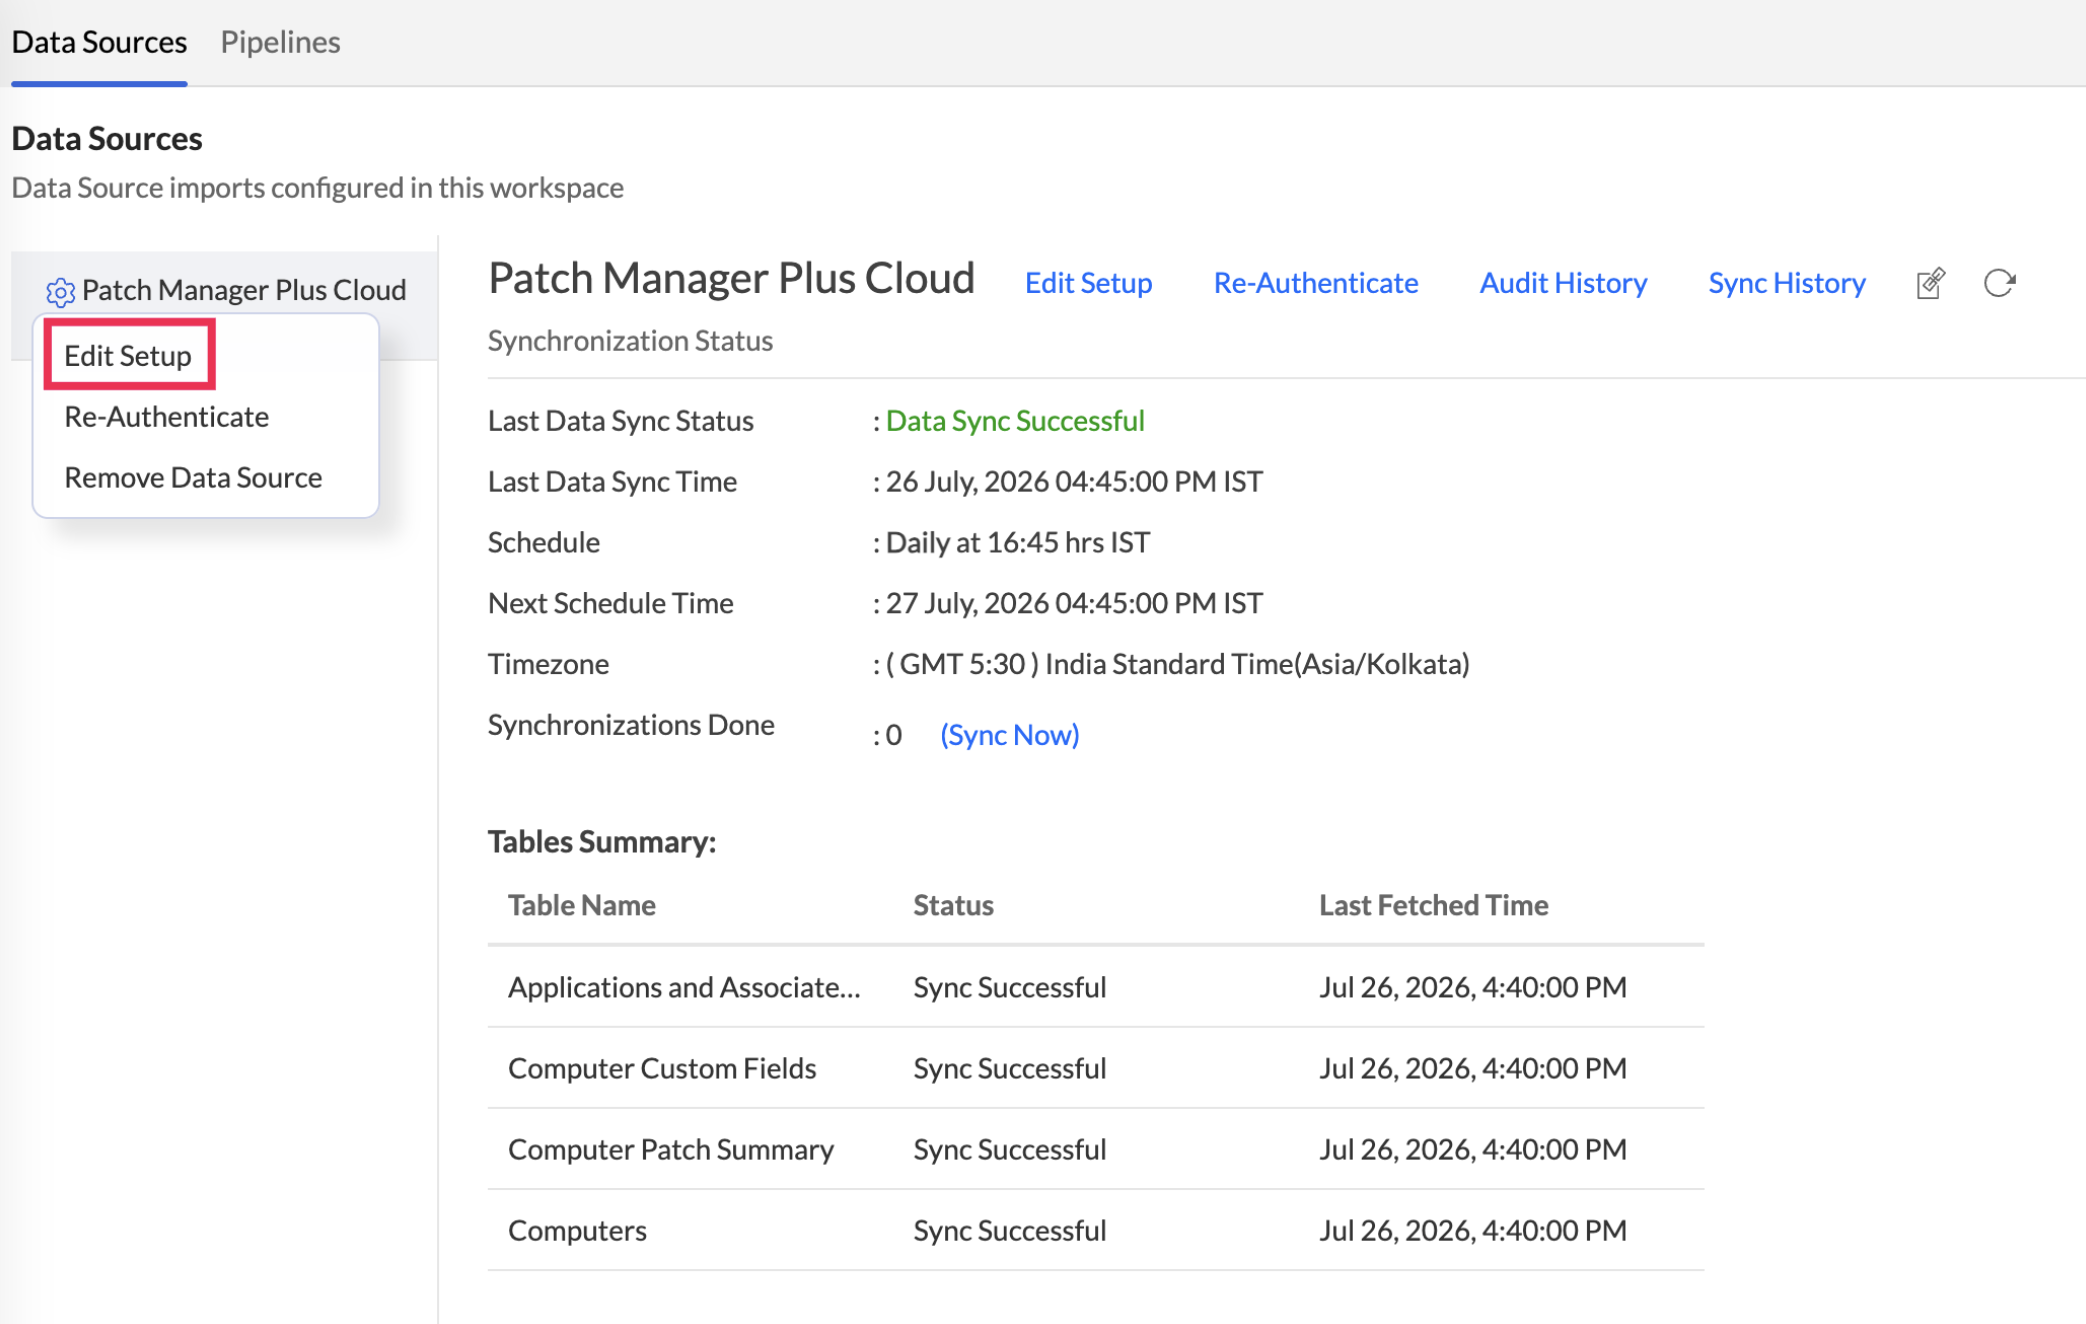Click the Daily at 16:45 hrs IST schedule value

click(x=1018, y=543)
